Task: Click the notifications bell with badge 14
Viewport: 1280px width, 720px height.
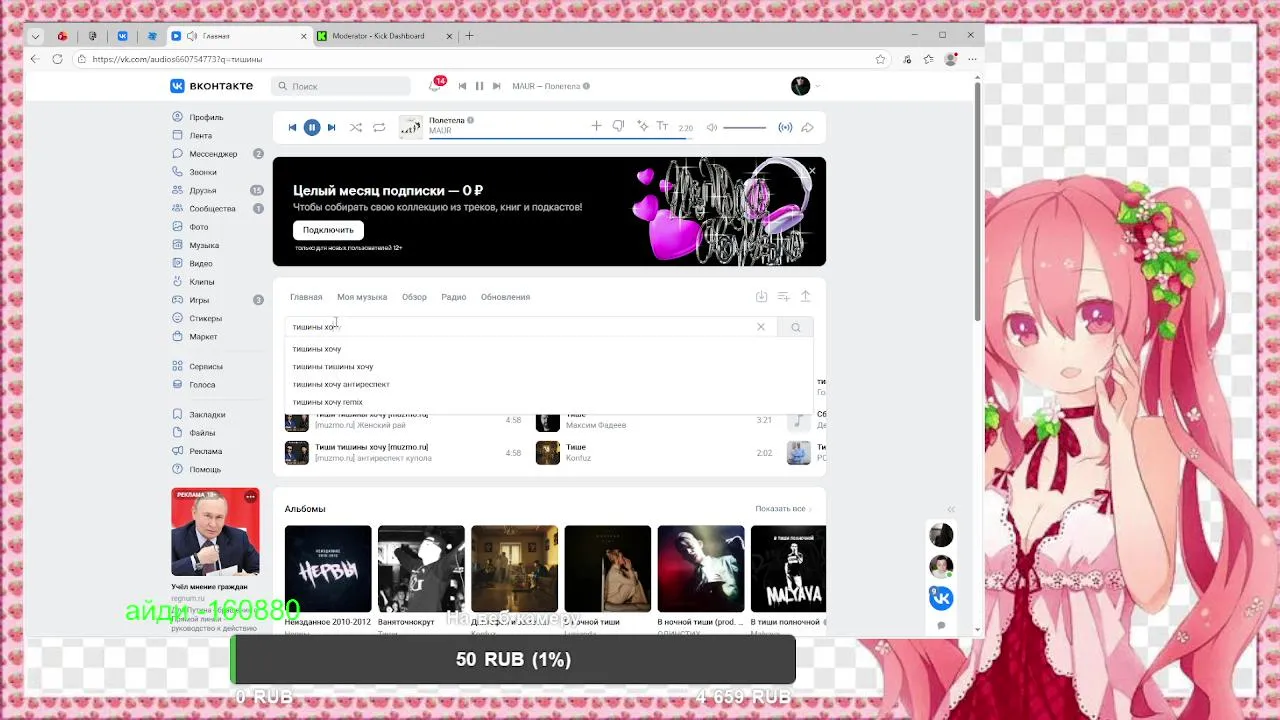Action: pos(435,86)
